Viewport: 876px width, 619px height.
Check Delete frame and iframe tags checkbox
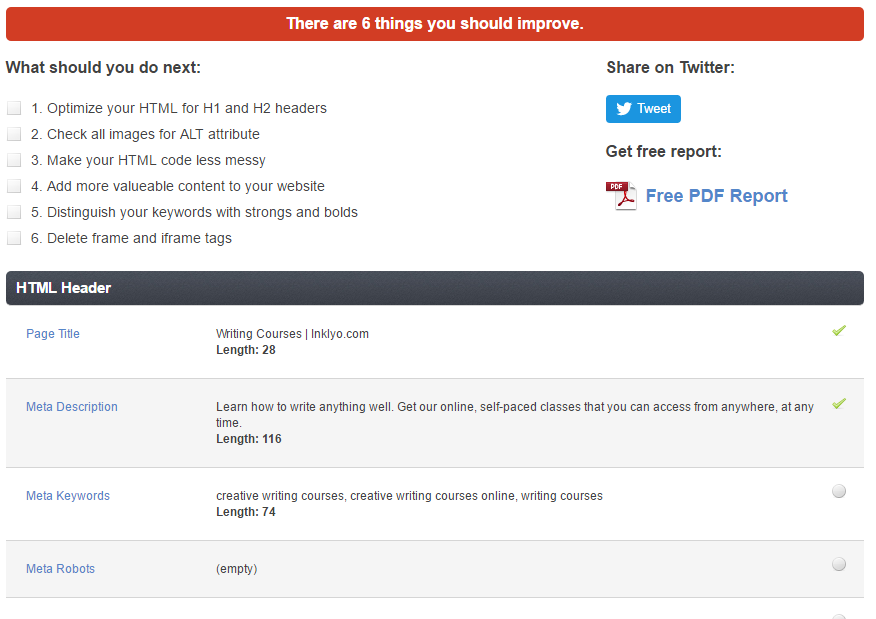pos(14,238)
